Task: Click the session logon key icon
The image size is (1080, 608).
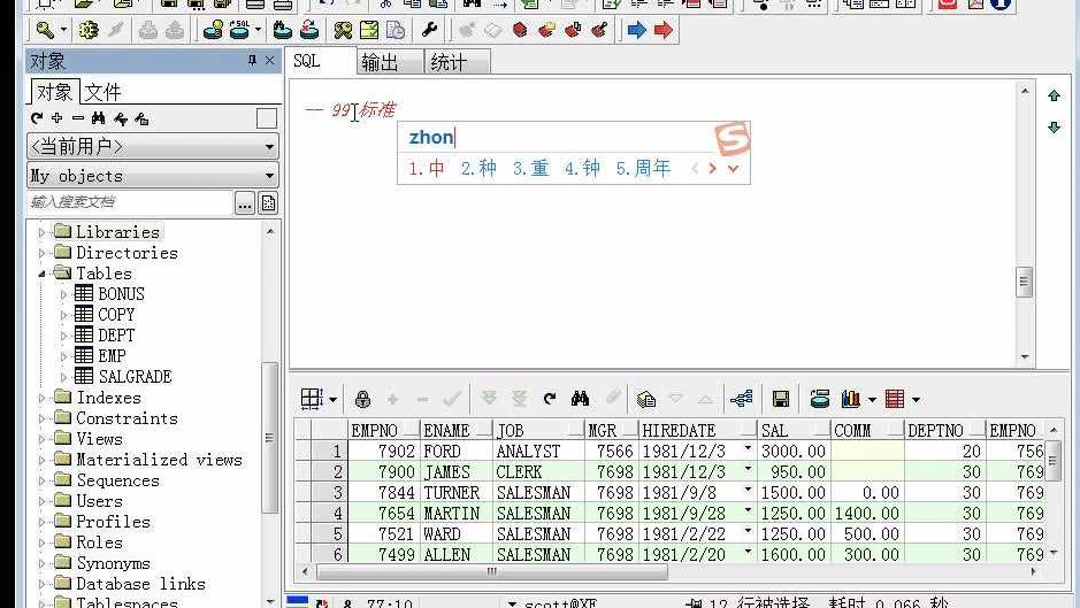Action: click(x=46, y=30)
